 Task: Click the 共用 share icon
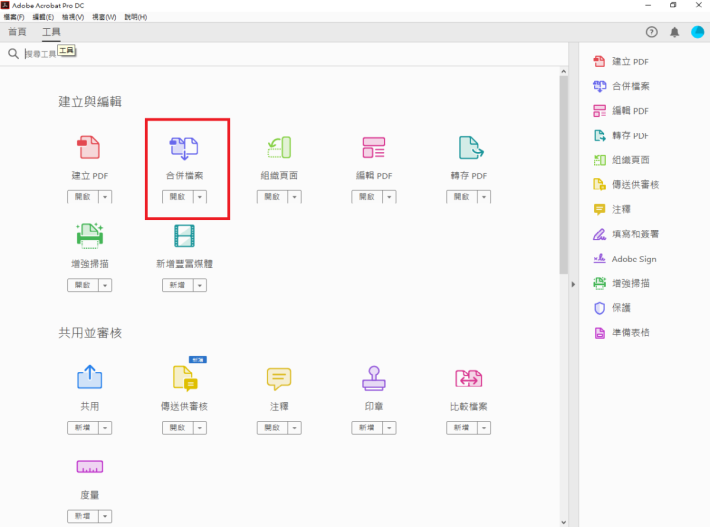click(x=90, y=377)
